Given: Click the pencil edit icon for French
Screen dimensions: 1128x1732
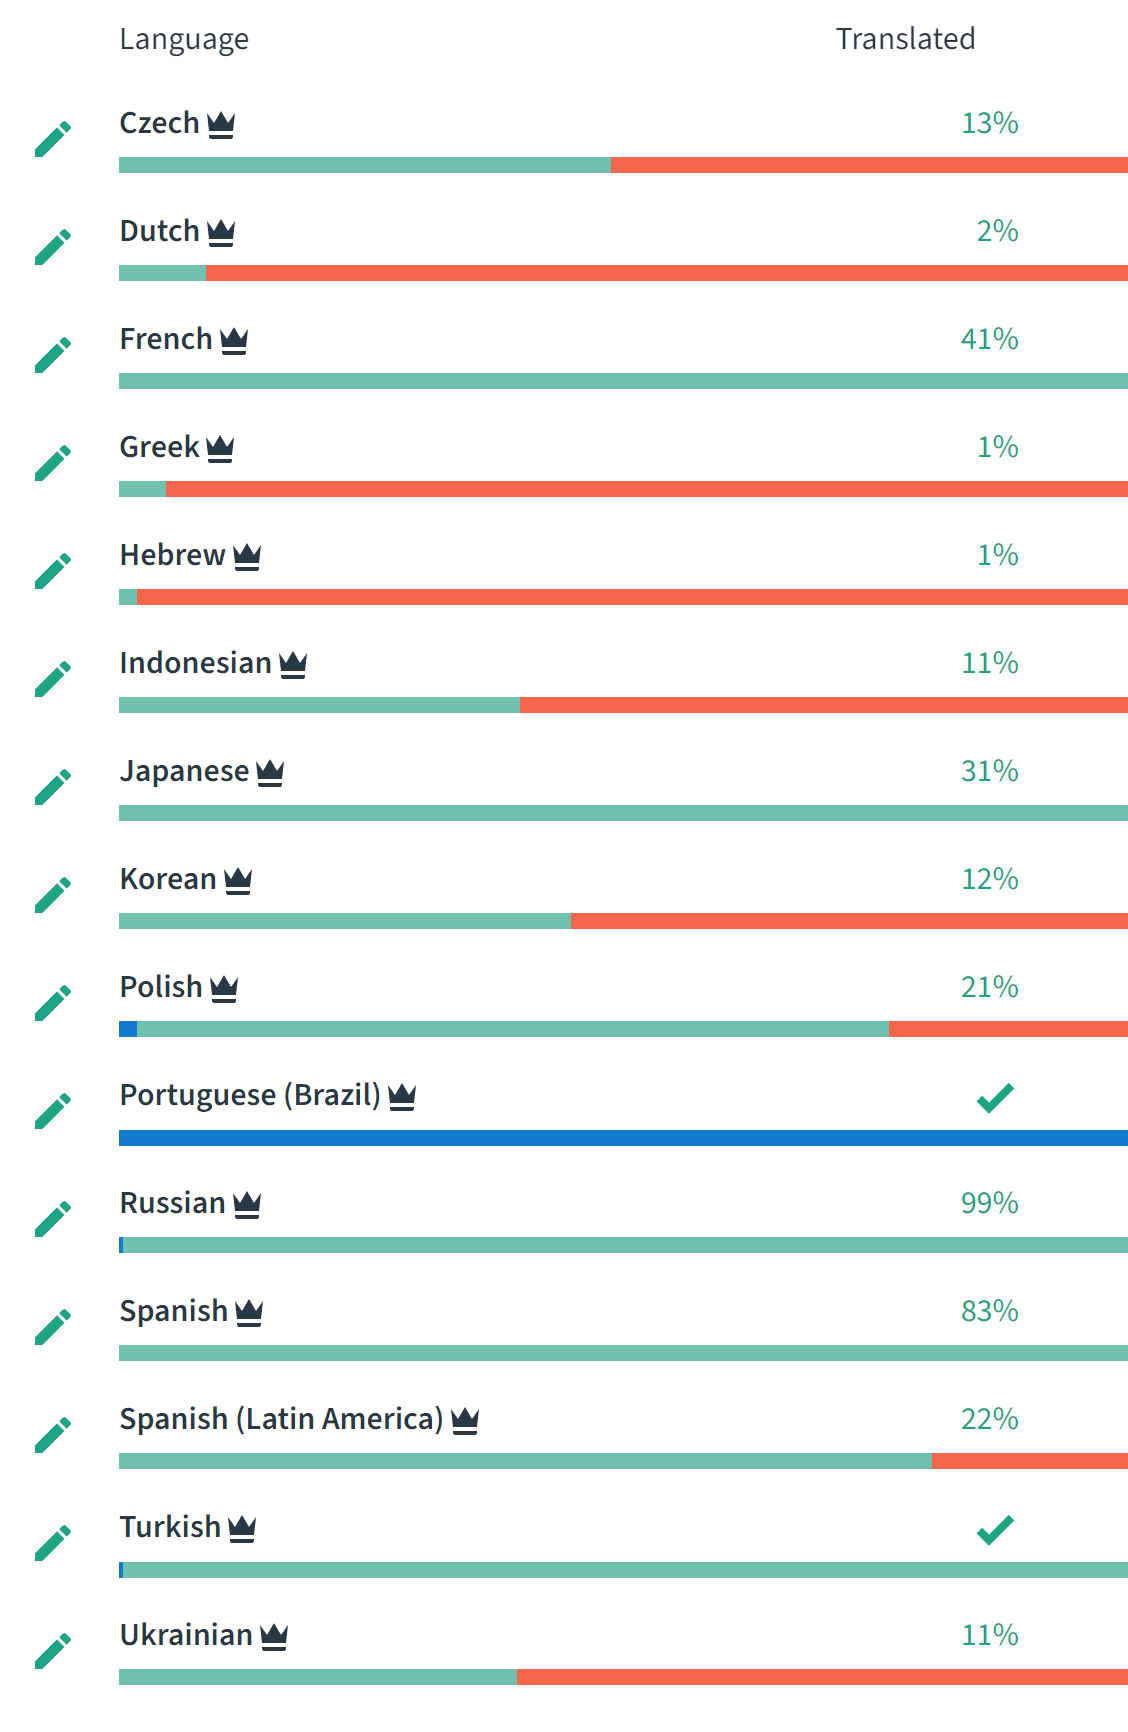Looking at the screenshot, I should tap(53, 355).
